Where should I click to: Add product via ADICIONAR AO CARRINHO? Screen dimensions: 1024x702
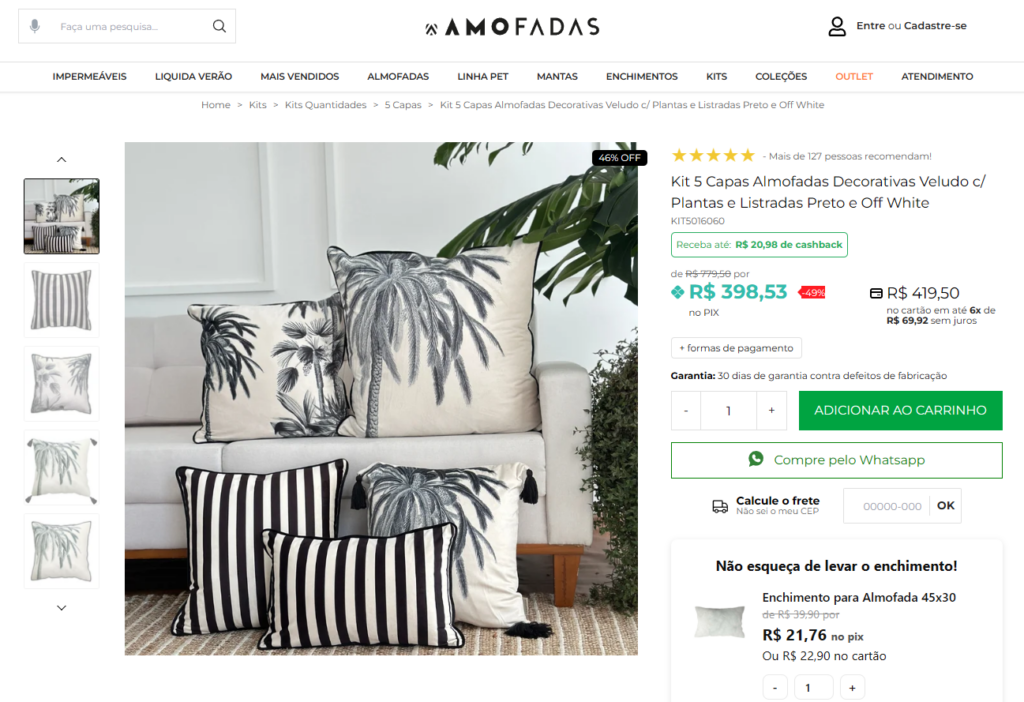[x=900, y=410]
